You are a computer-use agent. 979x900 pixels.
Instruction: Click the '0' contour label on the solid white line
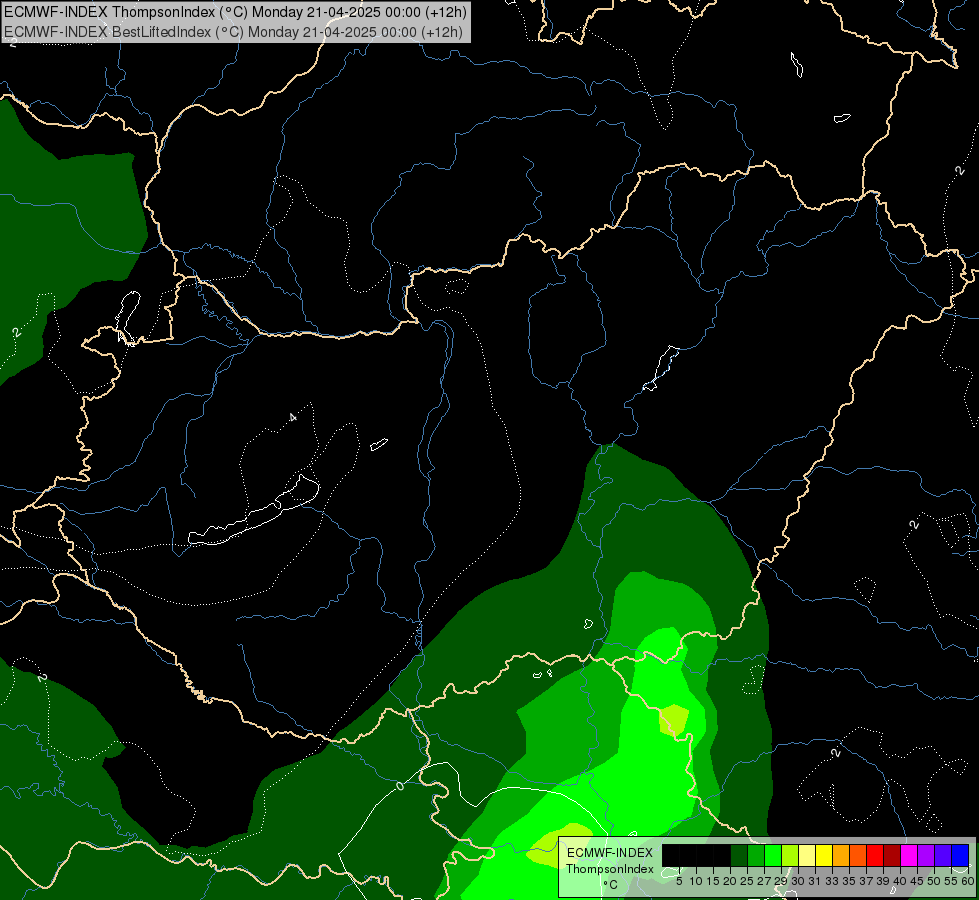click(x=400, y=786)
